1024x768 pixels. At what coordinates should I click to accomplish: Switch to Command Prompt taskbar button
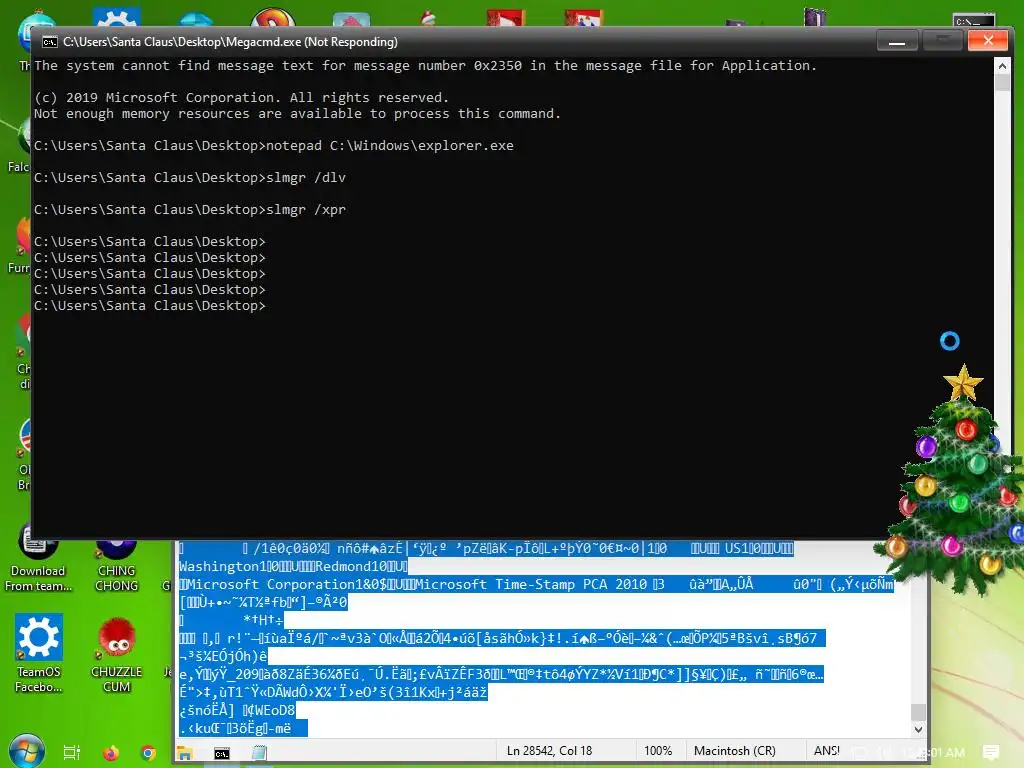click(x=222, y=753)
